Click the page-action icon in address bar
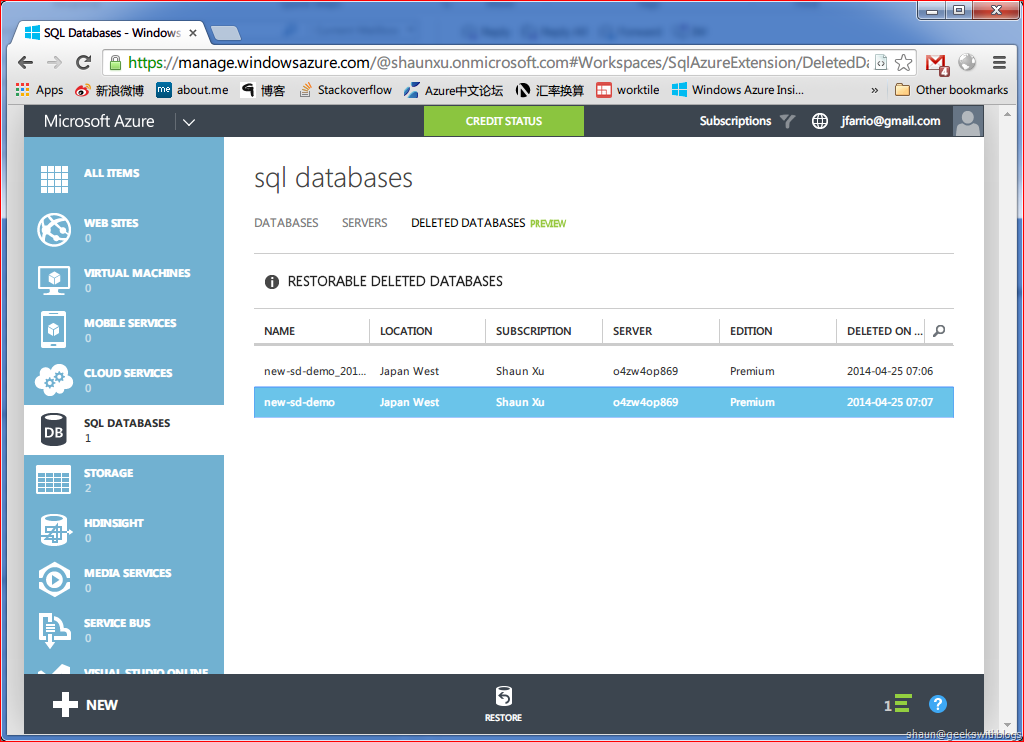Image resolution: width=1024 pixels, height=742 pixels. pyautogui.click(x=881, y=63)
